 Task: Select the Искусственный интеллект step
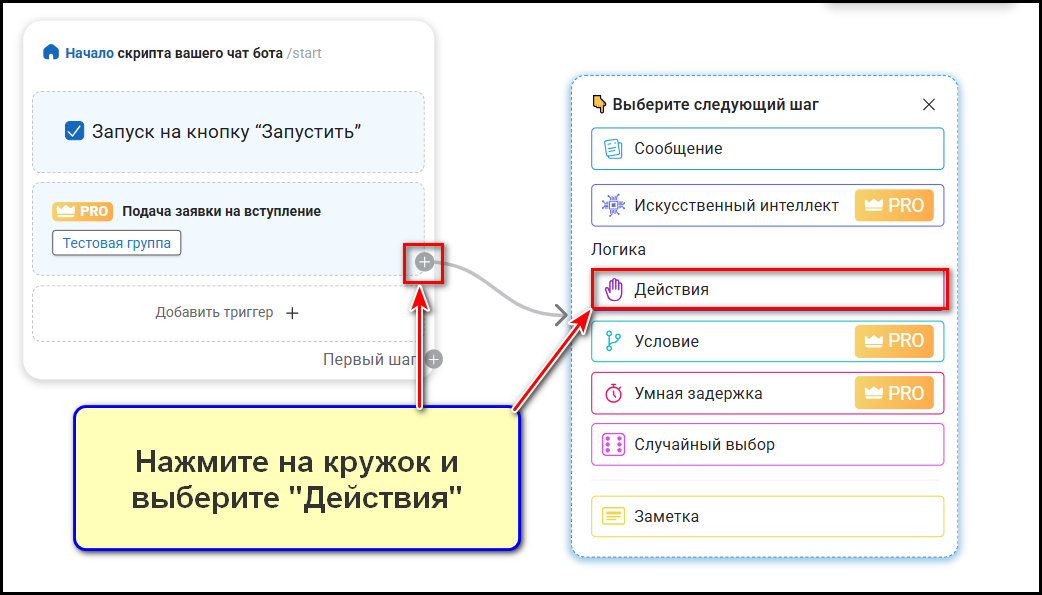(768, 205)
